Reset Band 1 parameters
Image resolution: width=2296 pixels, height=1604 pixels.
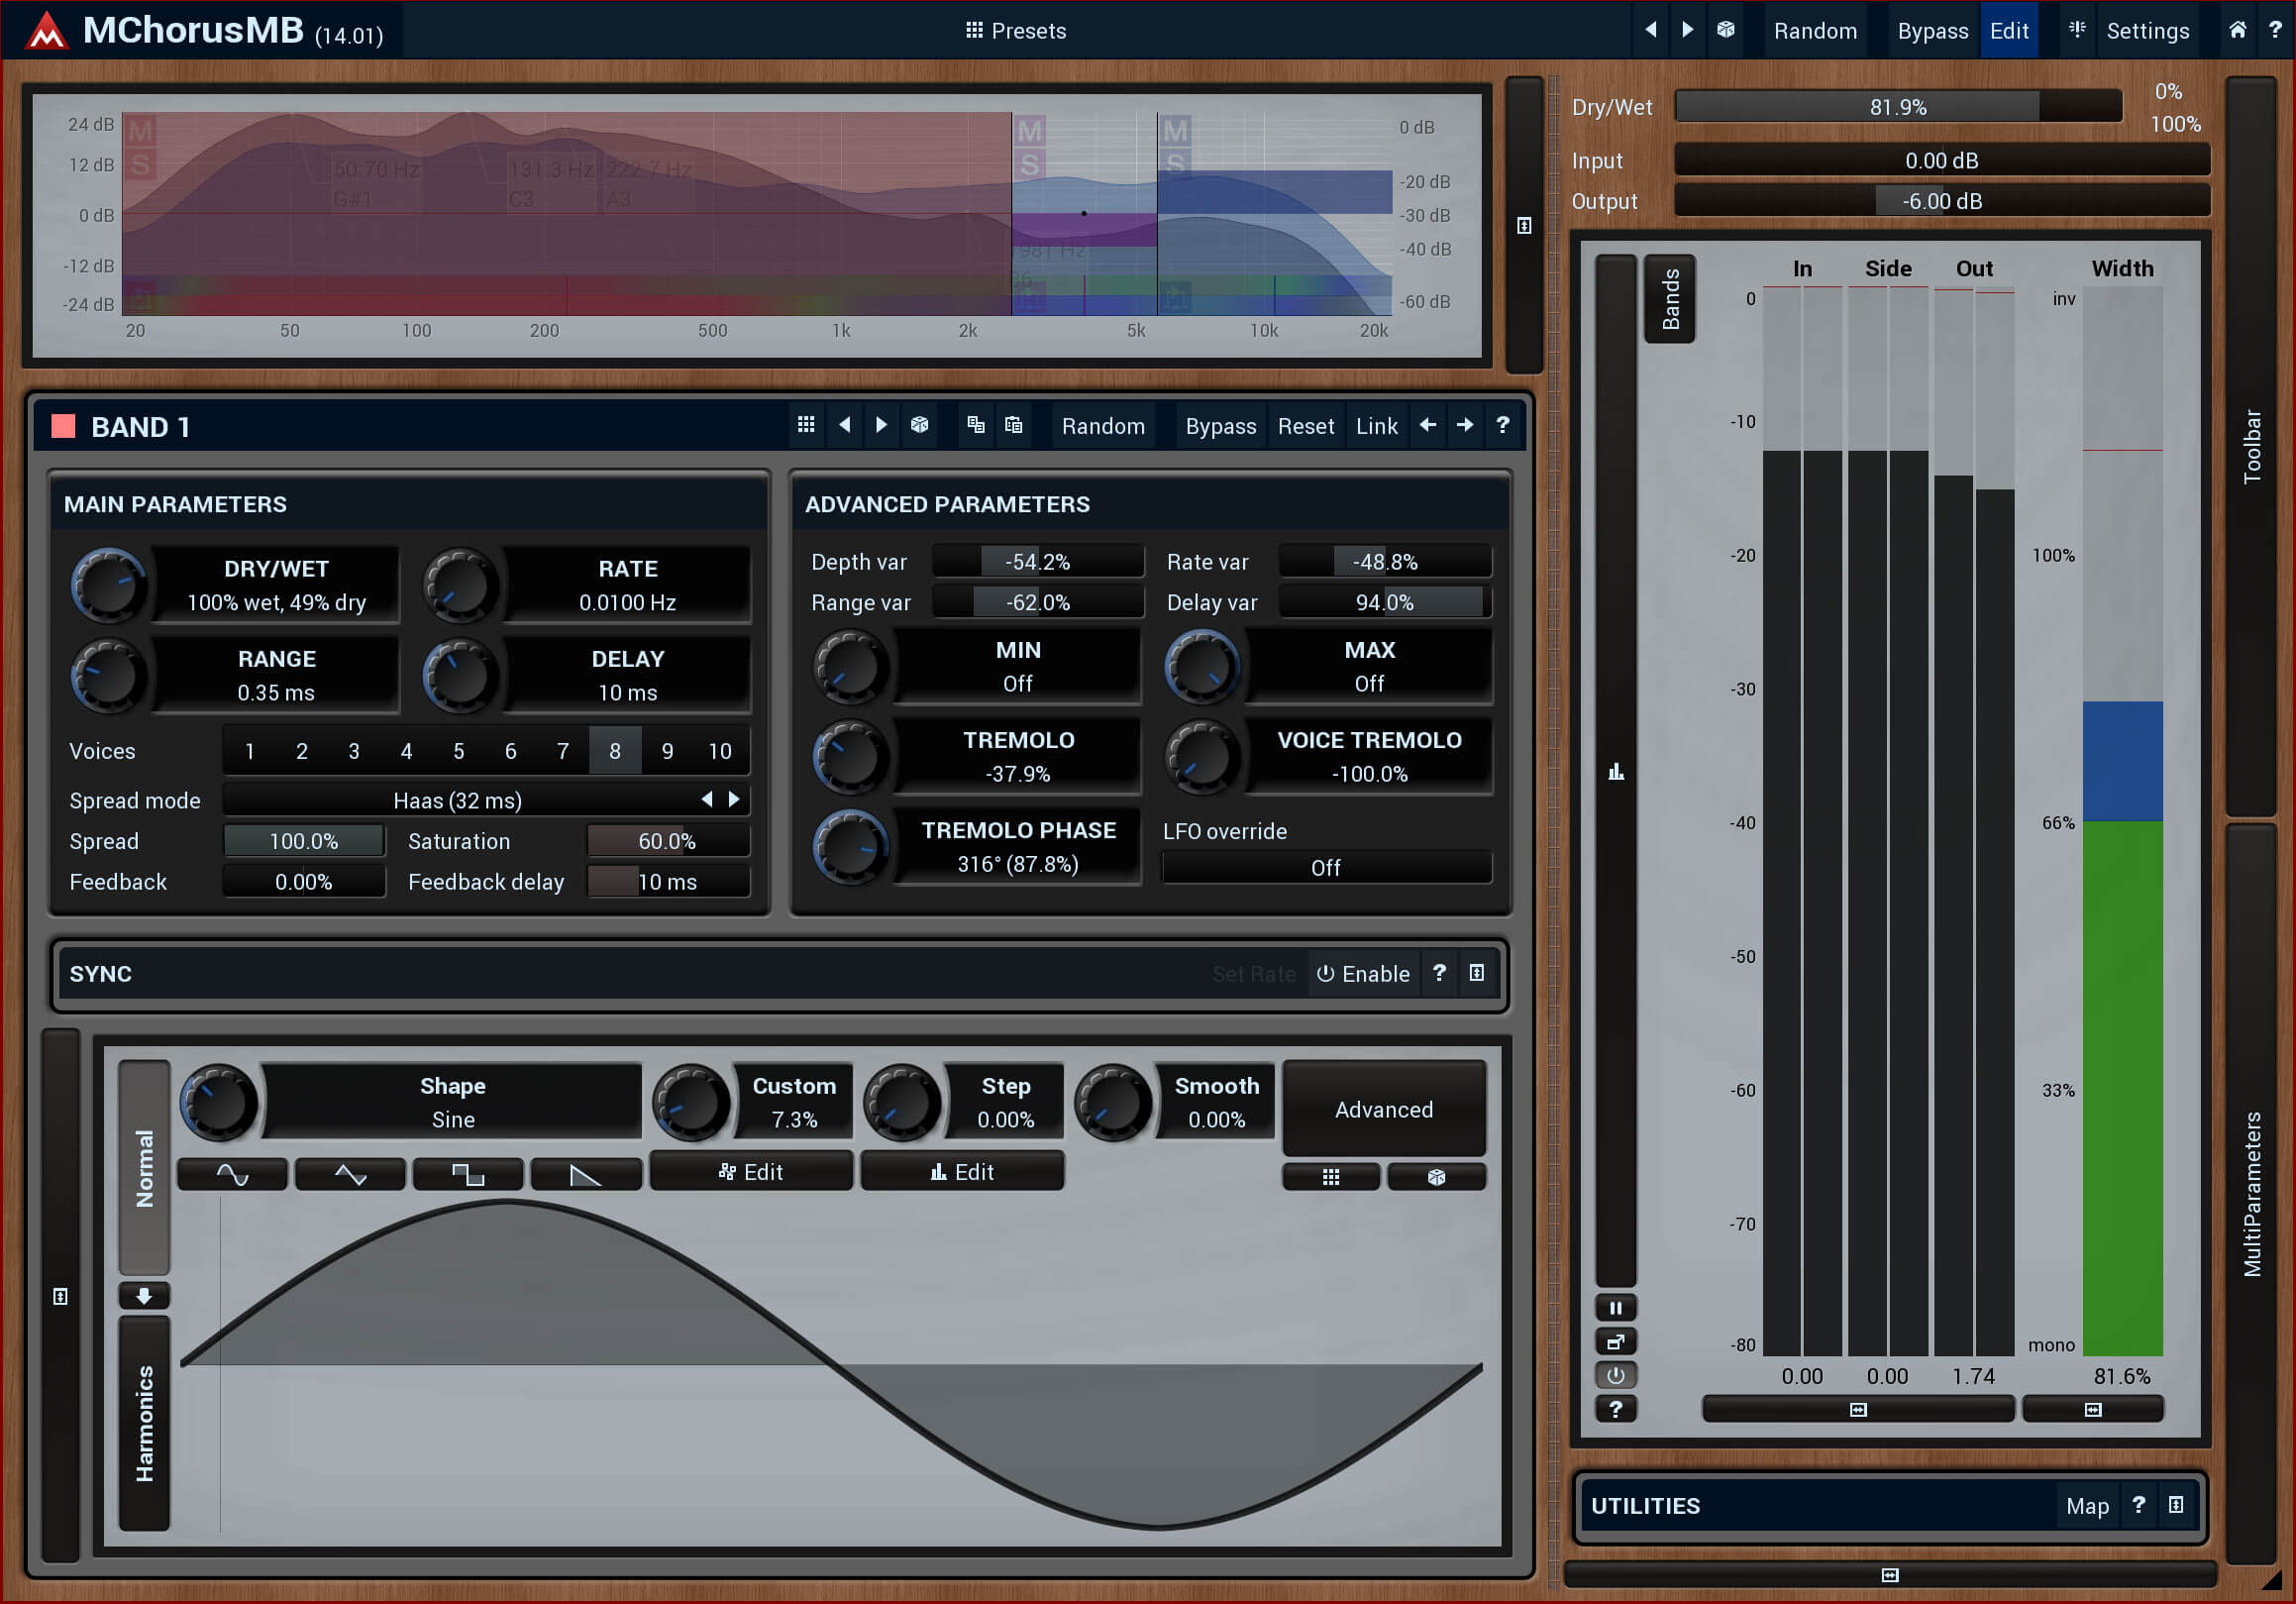[x=1305, y=426]
